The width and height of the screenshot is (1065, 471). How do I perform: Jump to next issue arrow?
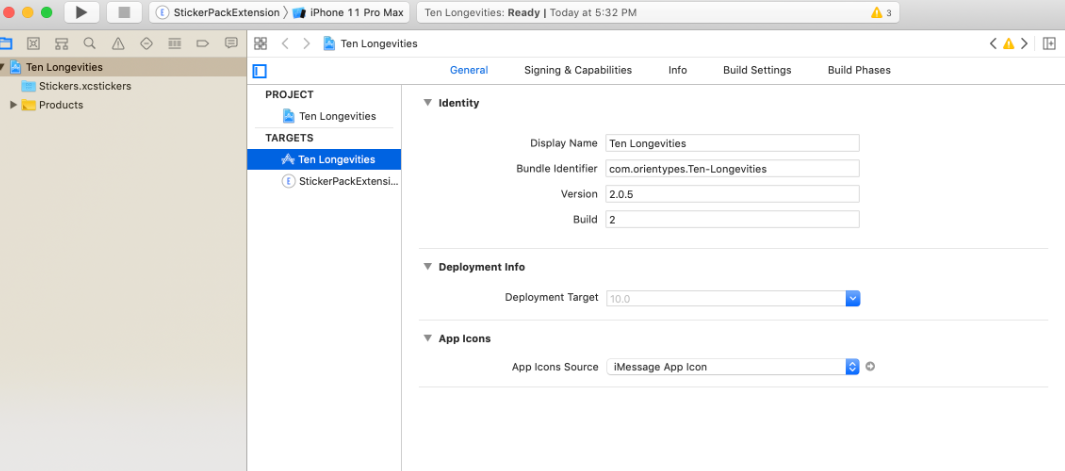1024,43
